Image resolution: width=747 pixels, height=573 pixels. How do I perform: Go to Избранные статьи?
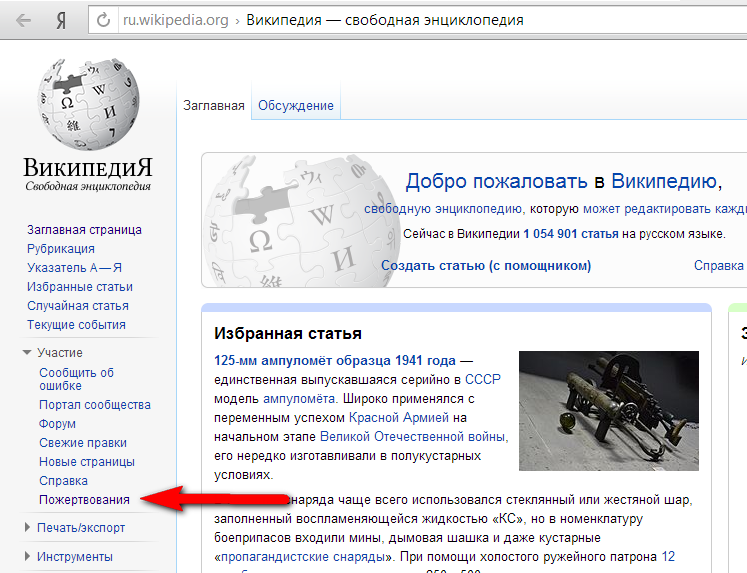coord(80,287)
